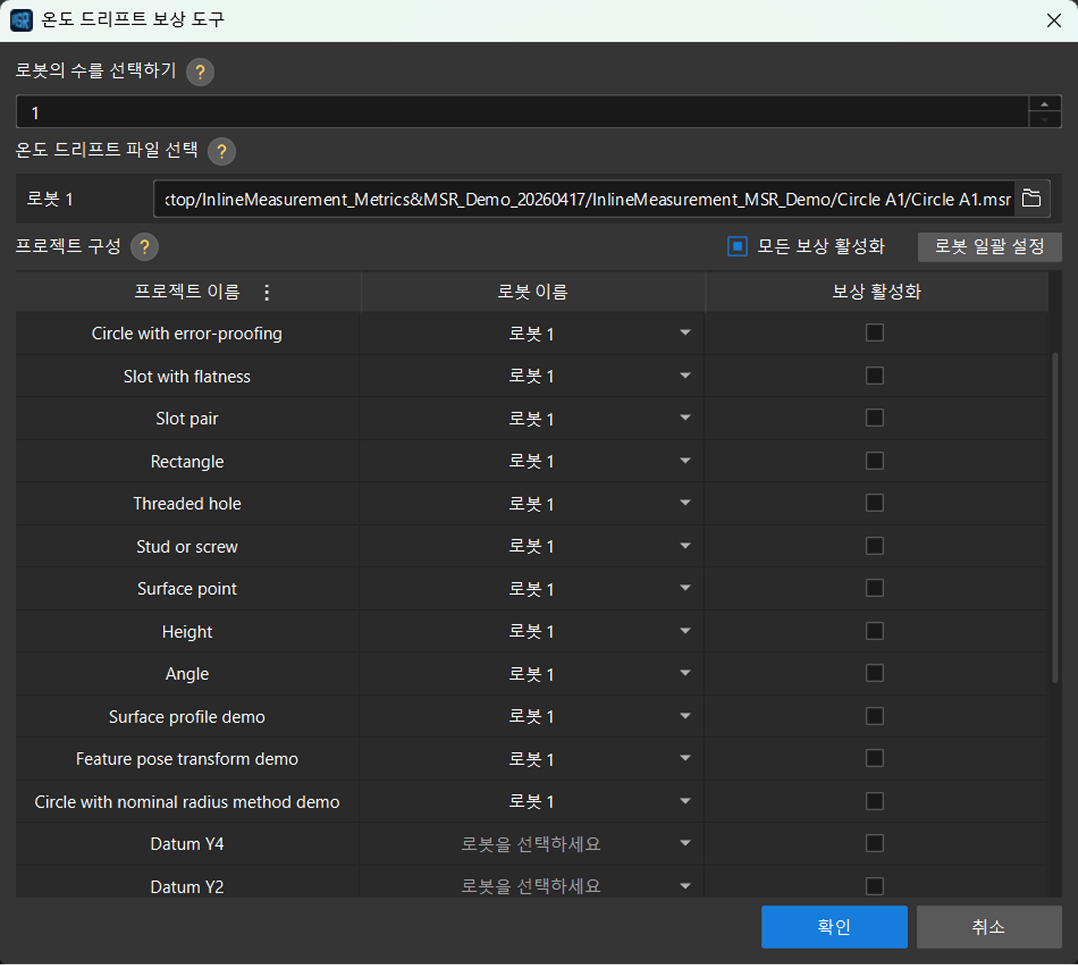Enable compensation for Circle with nominal radius method demo
The image size is (1078, 965).
pyautogui.click(x=874, y=801)
